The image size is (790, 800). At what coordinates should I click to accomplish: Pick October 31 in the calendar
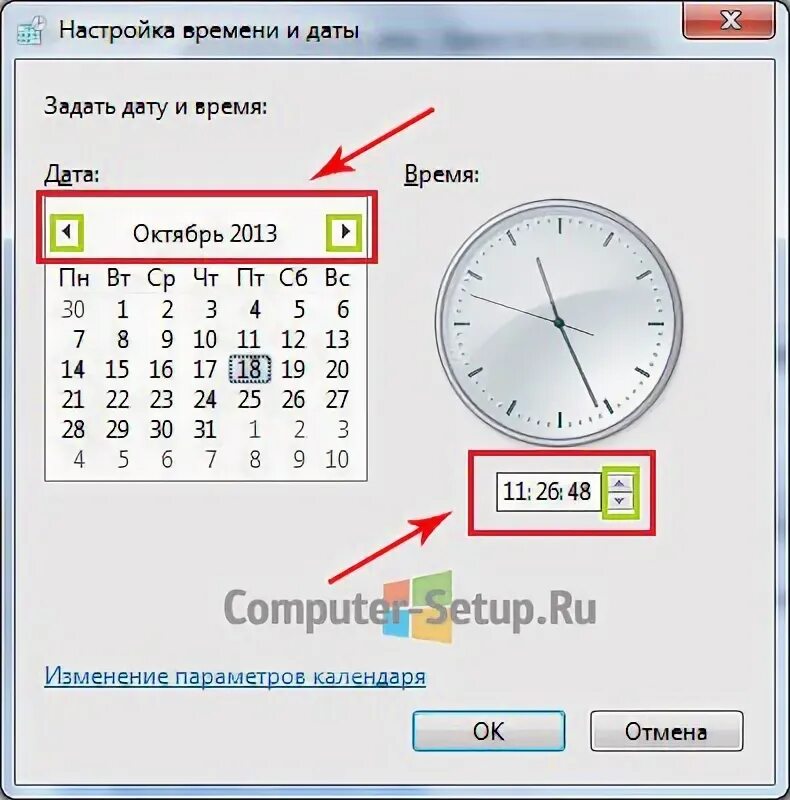point(205,430)
